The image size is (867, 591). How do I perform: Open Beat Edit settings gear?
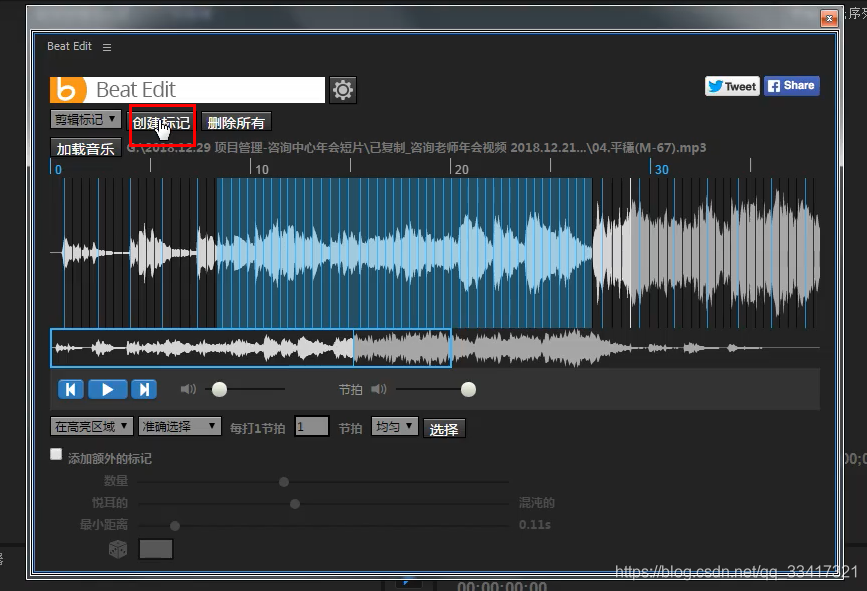pos(343,90)
